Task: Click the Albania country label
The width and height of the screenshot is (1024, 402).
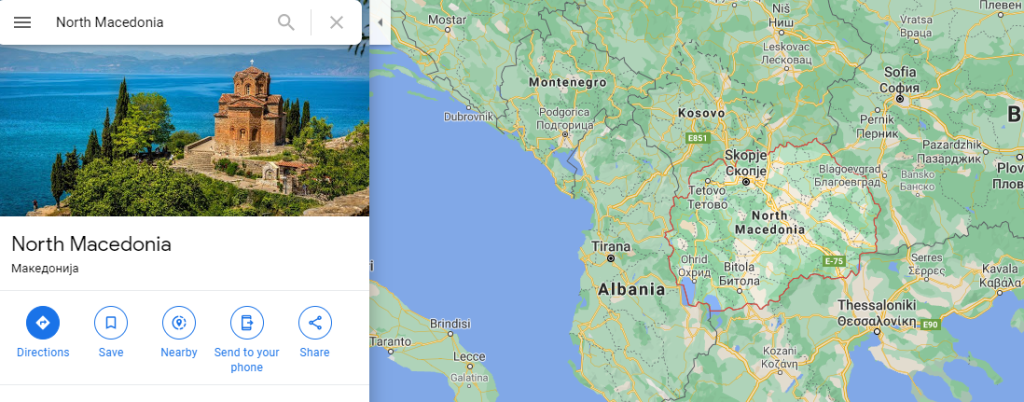Action: (x=632, y=290)
